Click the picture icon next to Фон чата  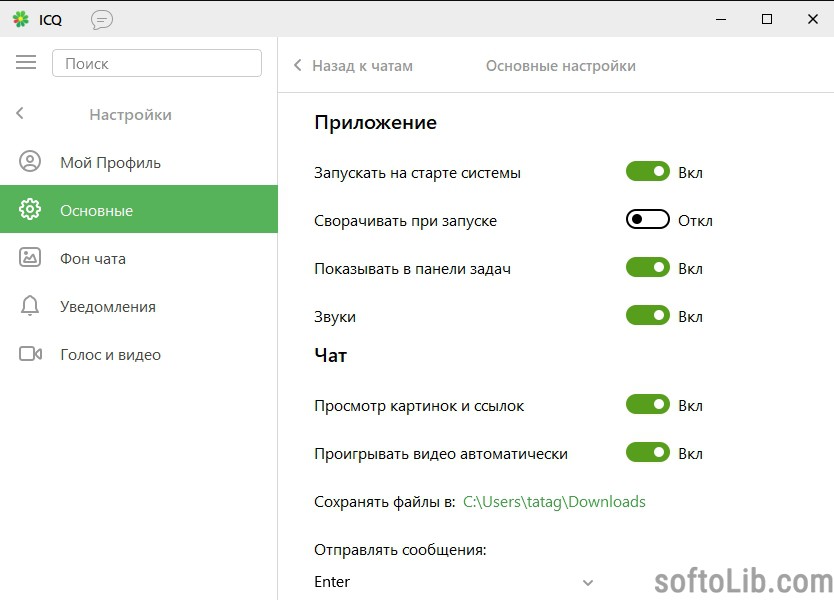30,257
